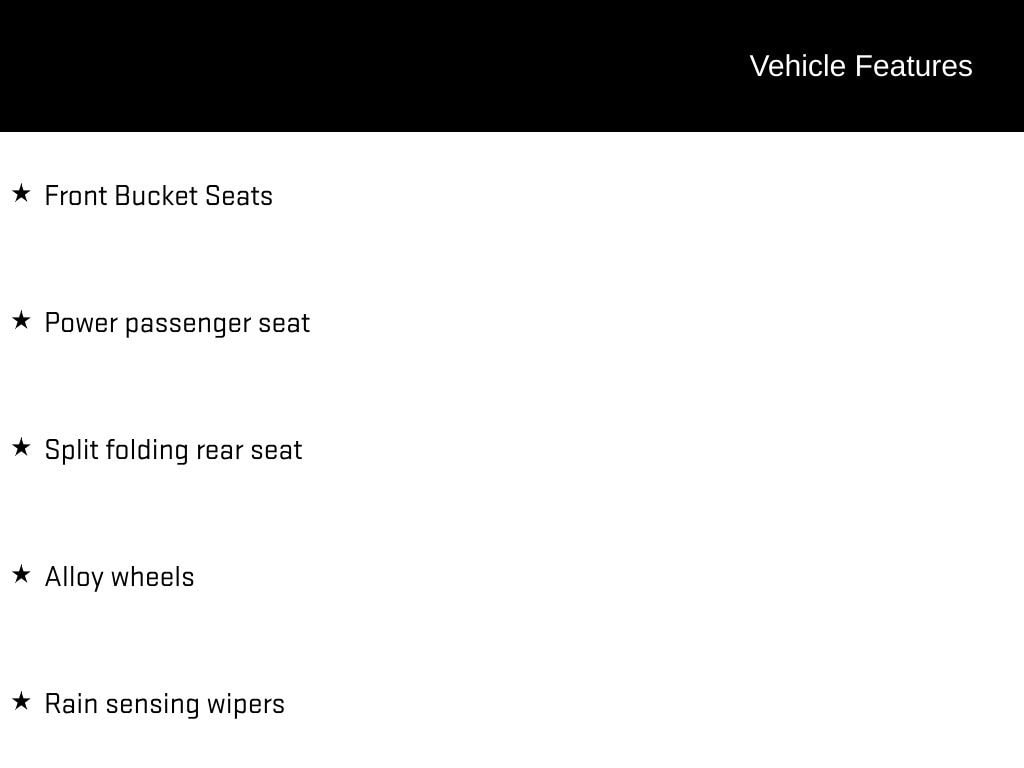Click the star bullet beside Front Bucket Seats

coord(21,193)
